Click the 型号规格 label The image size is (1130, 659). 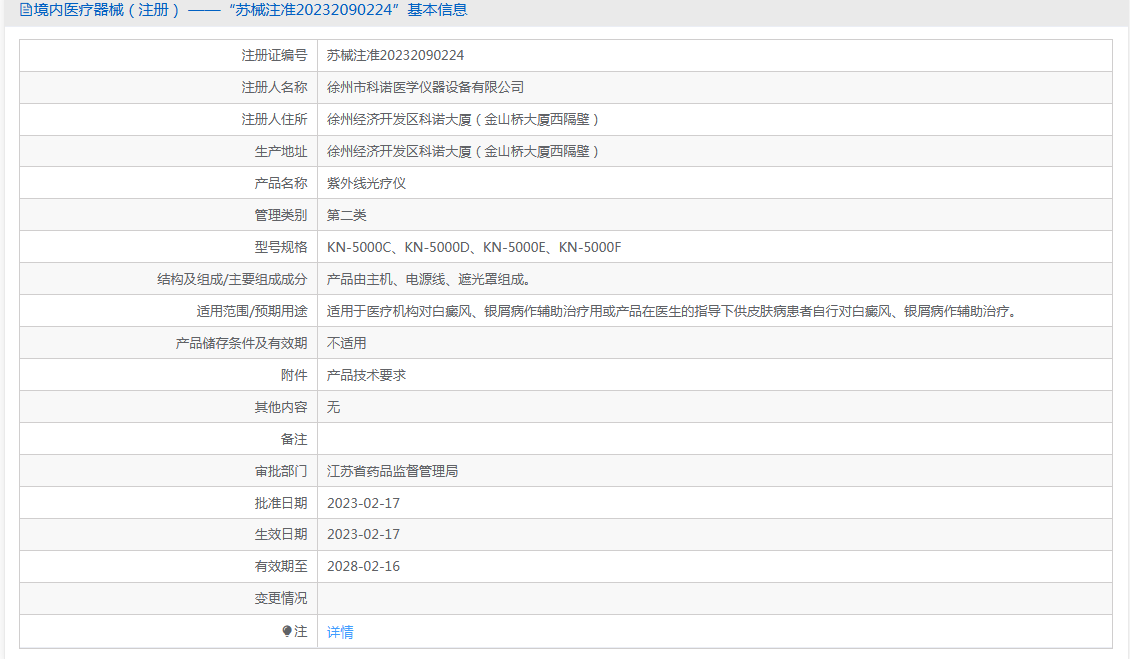tap(280, 247)
